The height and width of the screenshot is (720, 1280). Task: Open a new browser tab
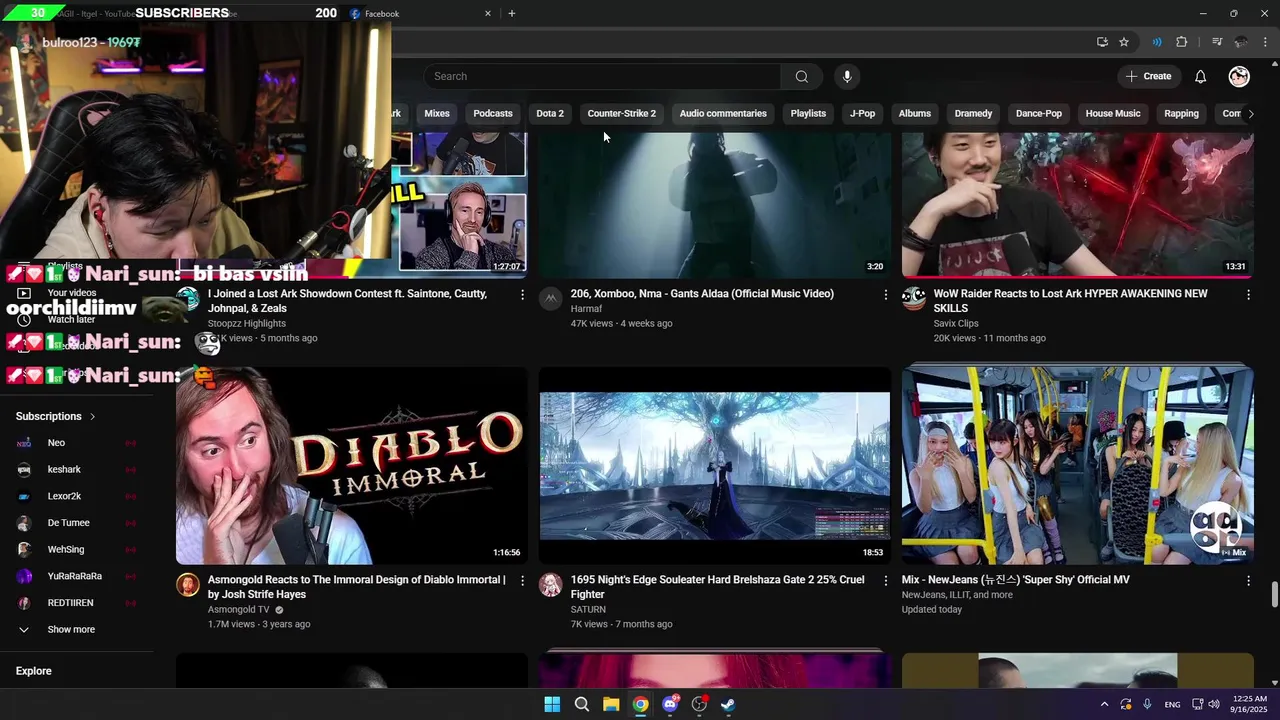pos(512,14)
